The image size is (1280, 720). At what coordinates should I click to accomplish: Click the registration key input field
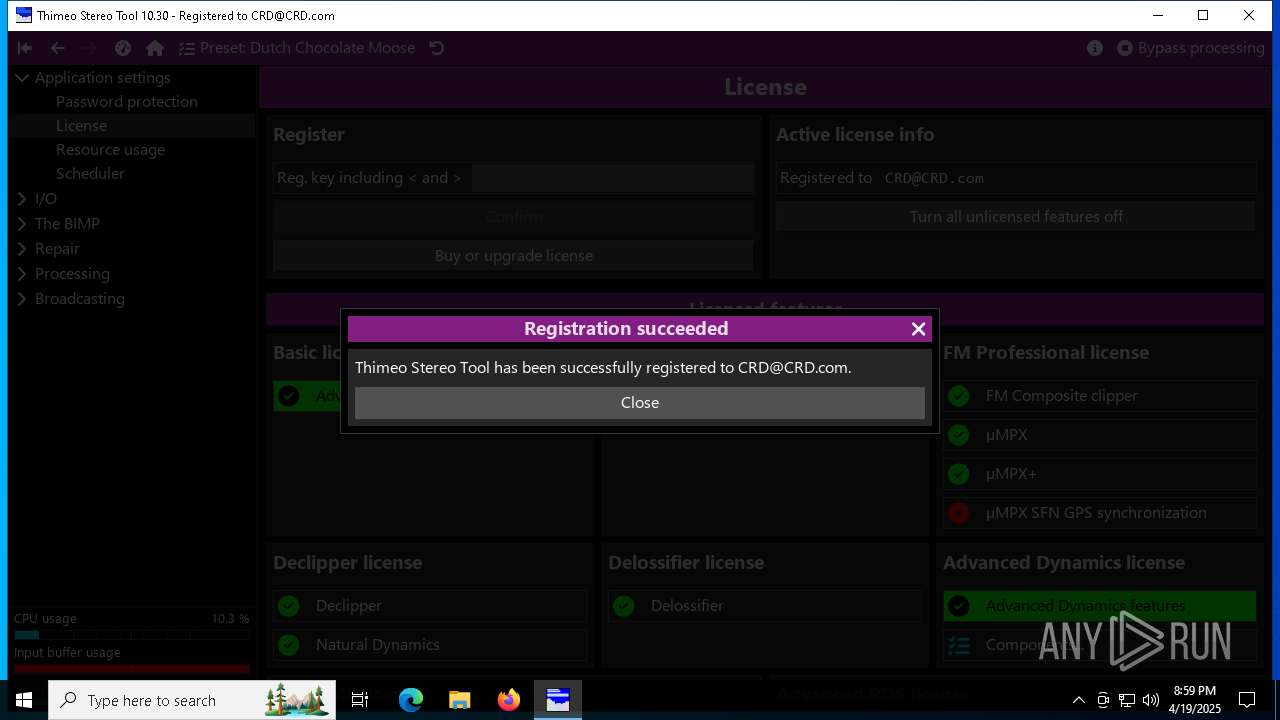tap(612, 178)
